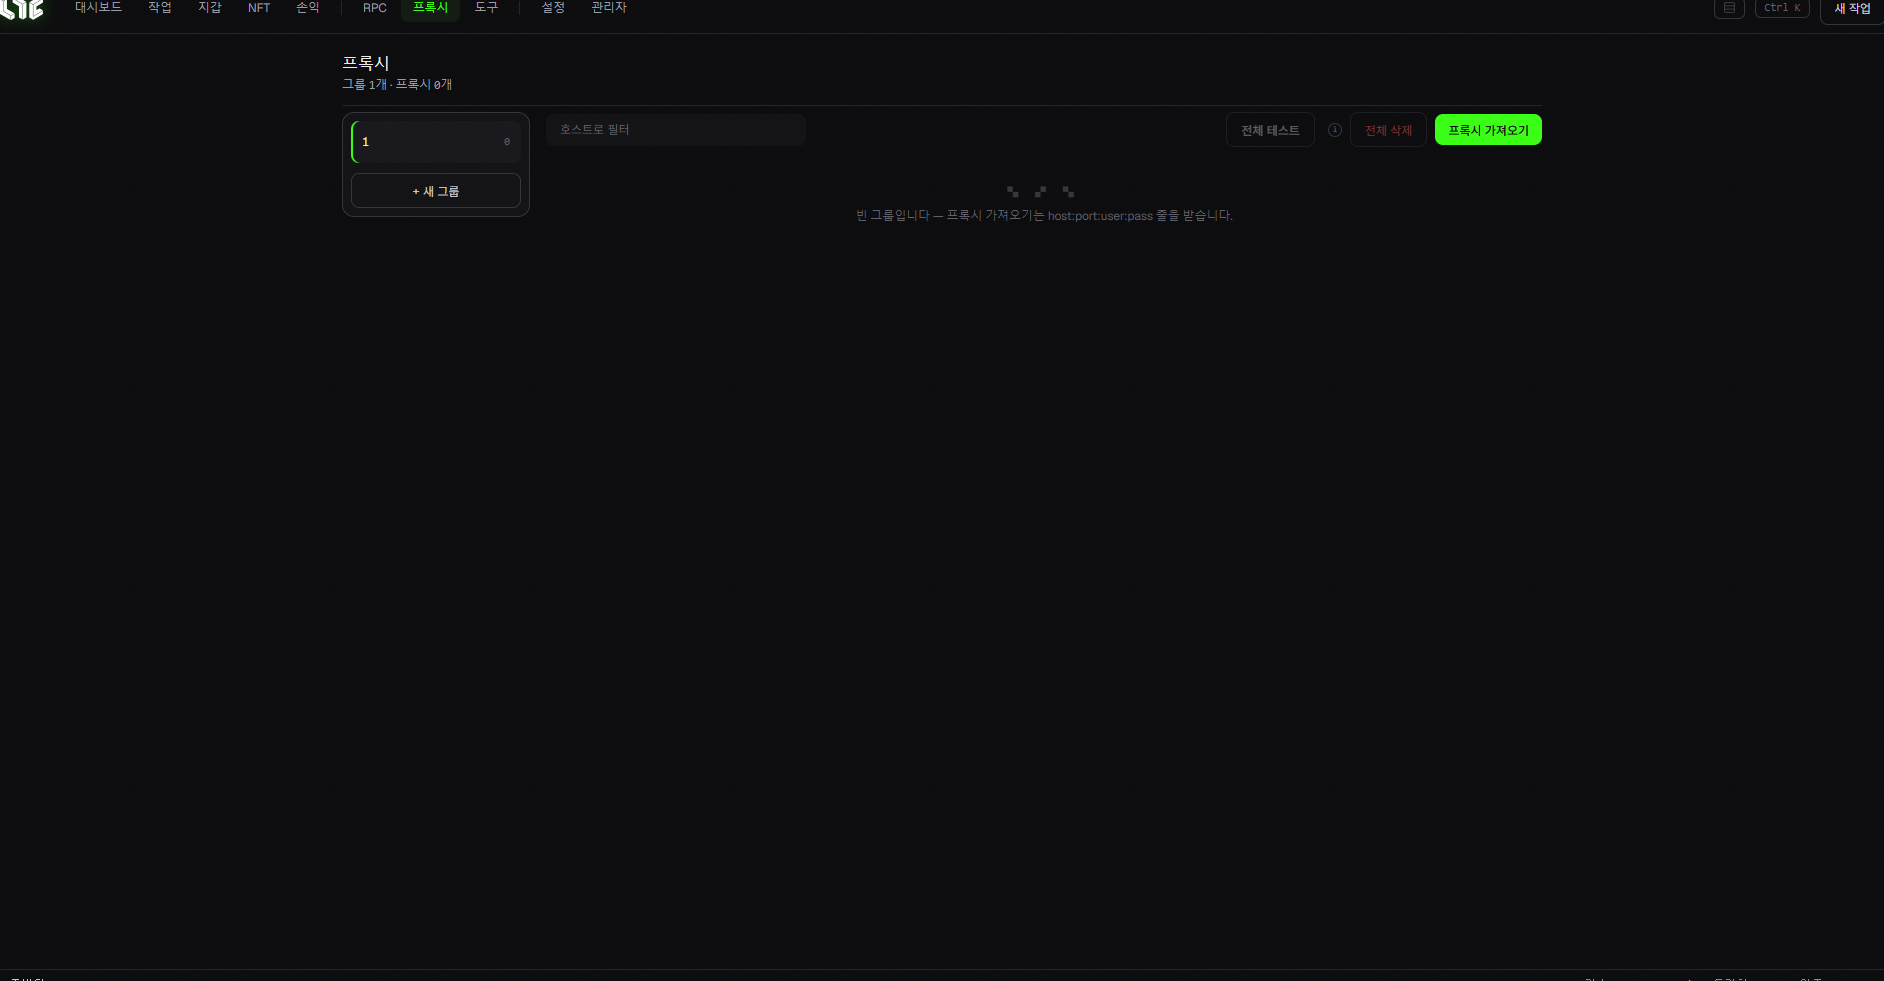Switch to the RPC tab
This screenshot has width=1884, height=981.
(375, 8)
